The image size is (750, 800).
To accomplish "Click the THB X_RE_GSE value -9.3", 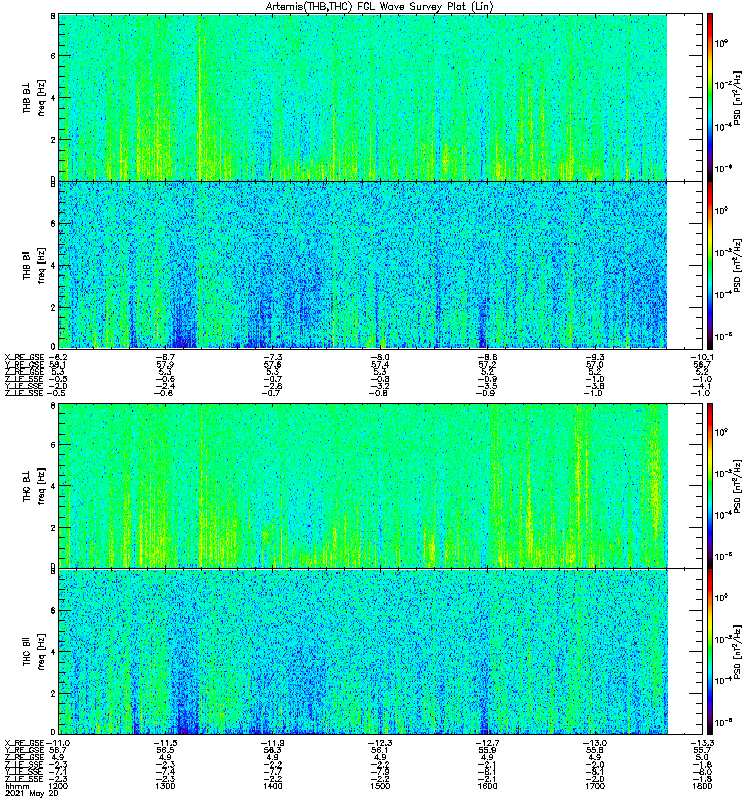I will (595, 357).
